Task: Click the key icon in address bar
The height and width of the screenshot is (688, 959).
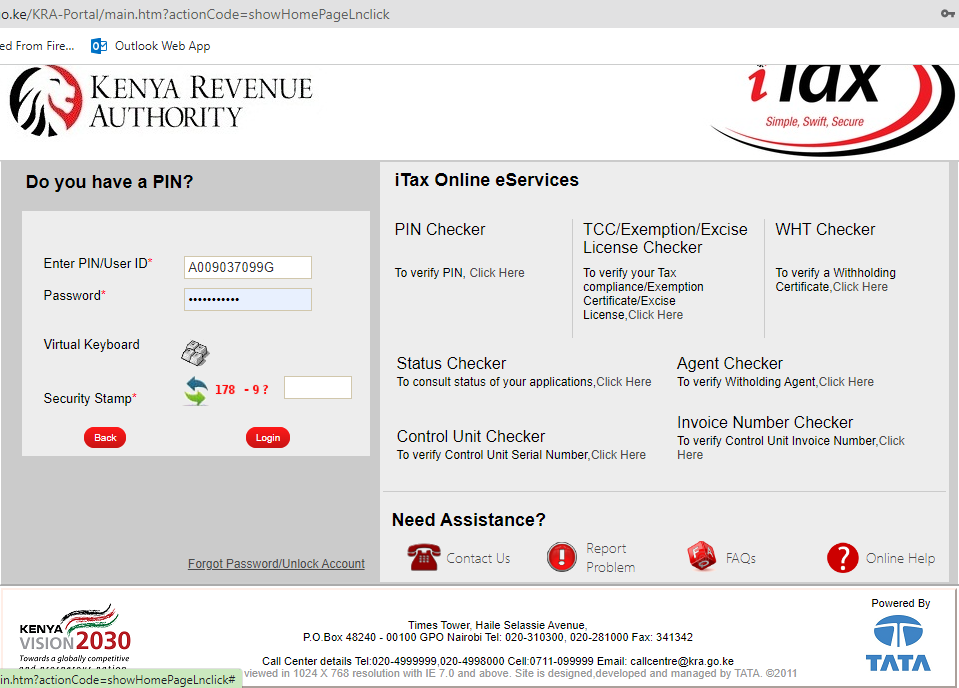Action: coord(946,14)
